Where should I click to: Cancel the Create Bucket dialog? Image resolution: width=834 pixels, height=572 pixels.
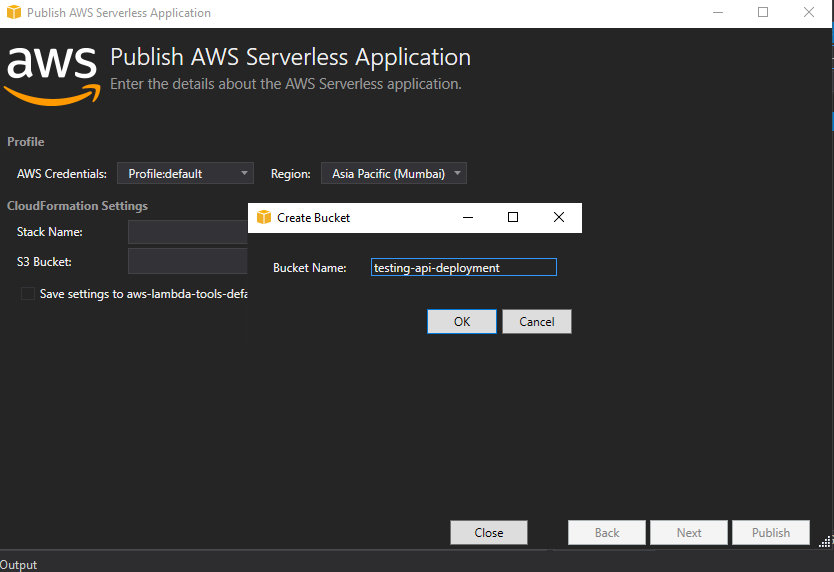click(537, 321)
